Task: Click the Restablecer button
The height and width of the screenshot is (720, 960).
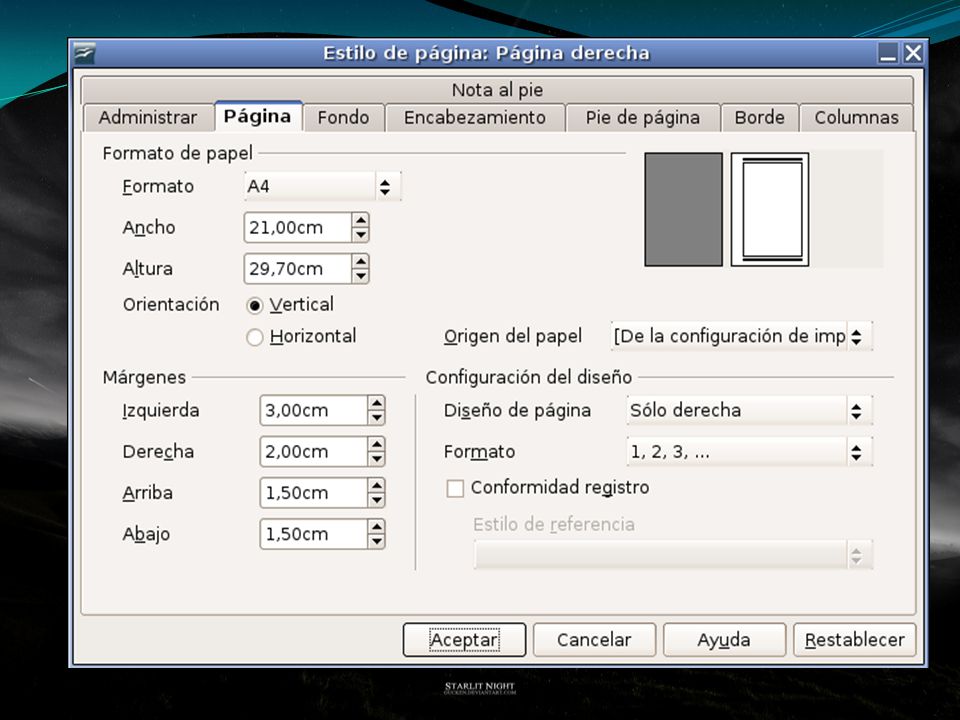Action: pos(854,640)
